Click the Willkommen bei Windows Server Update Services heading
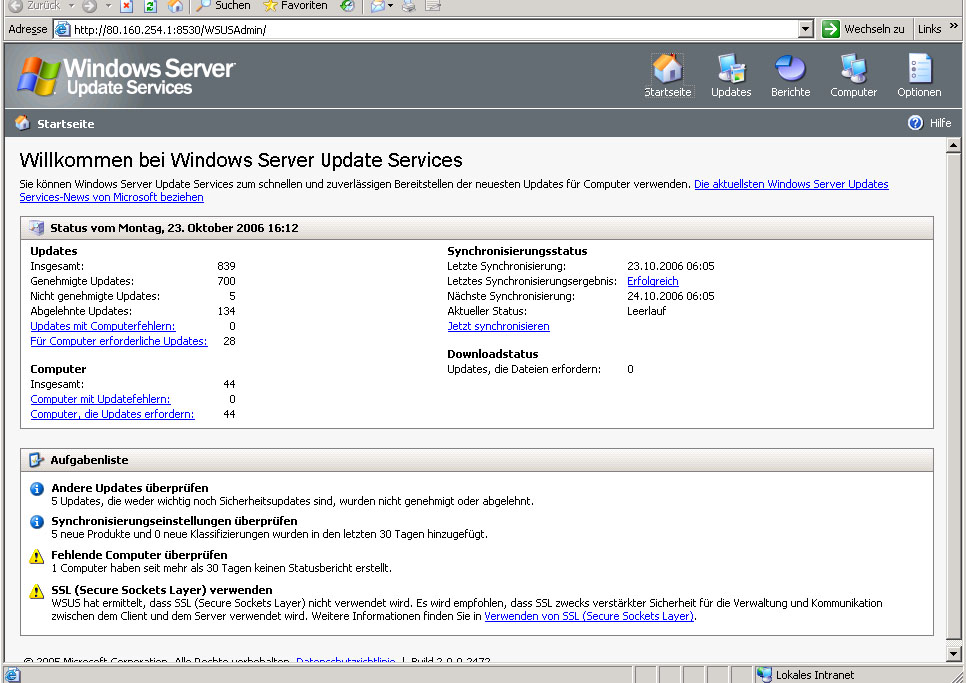 pos(241,160)
